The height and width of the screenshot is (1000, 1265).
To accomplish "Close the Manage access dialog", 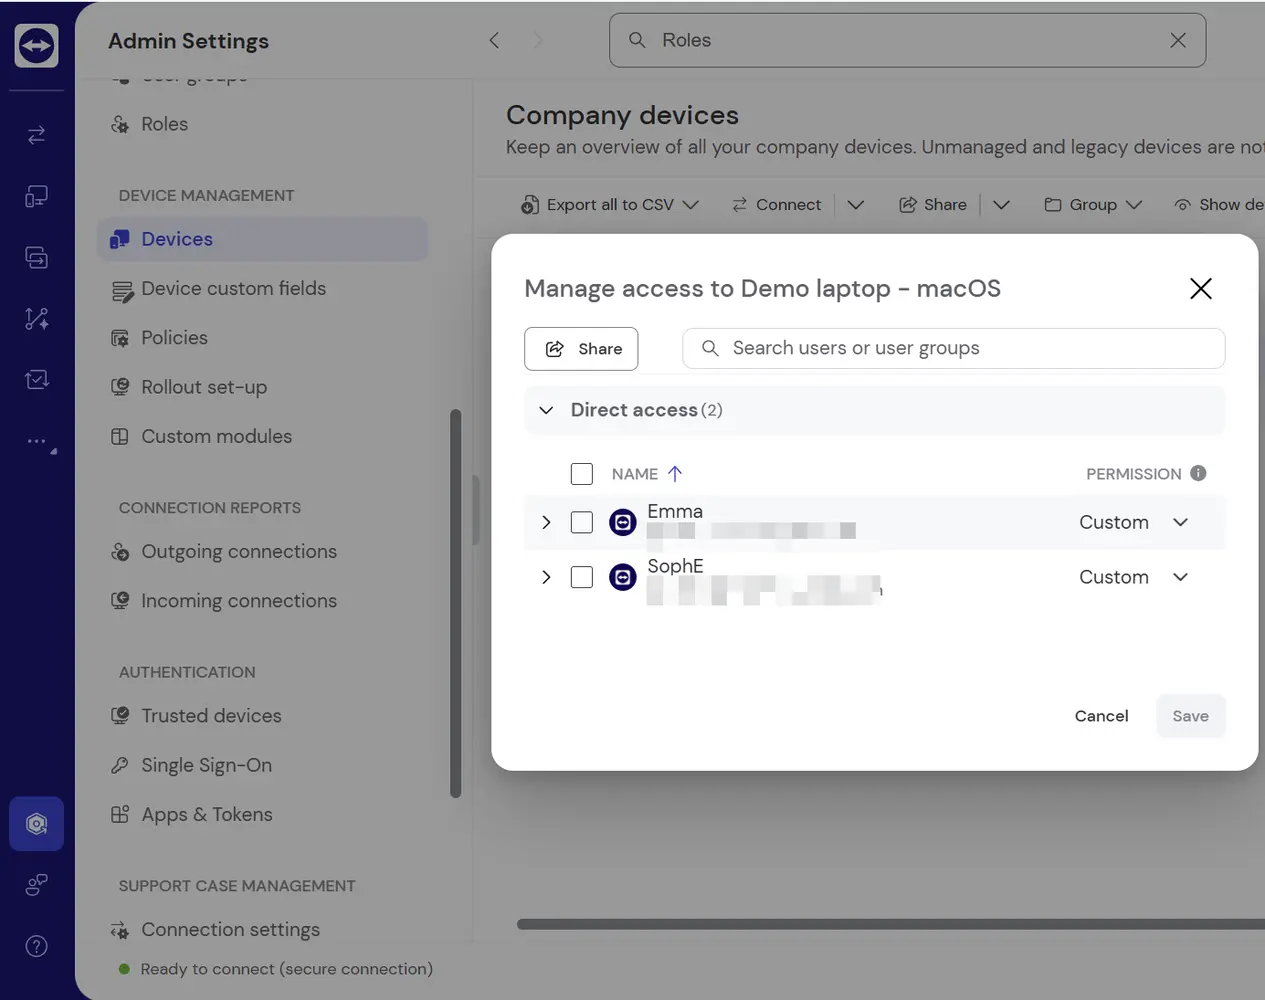I will tap(1201, 288).
